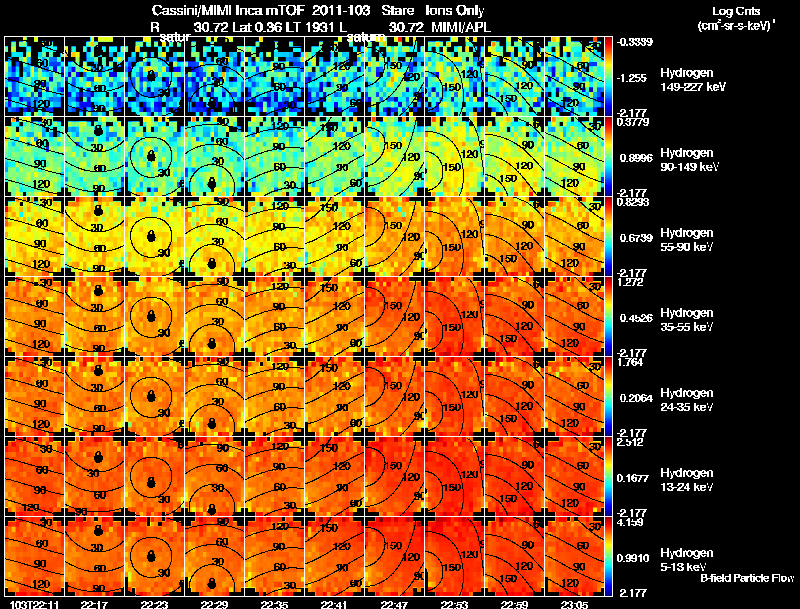Click the '22:41' time label

pos(334,604)
